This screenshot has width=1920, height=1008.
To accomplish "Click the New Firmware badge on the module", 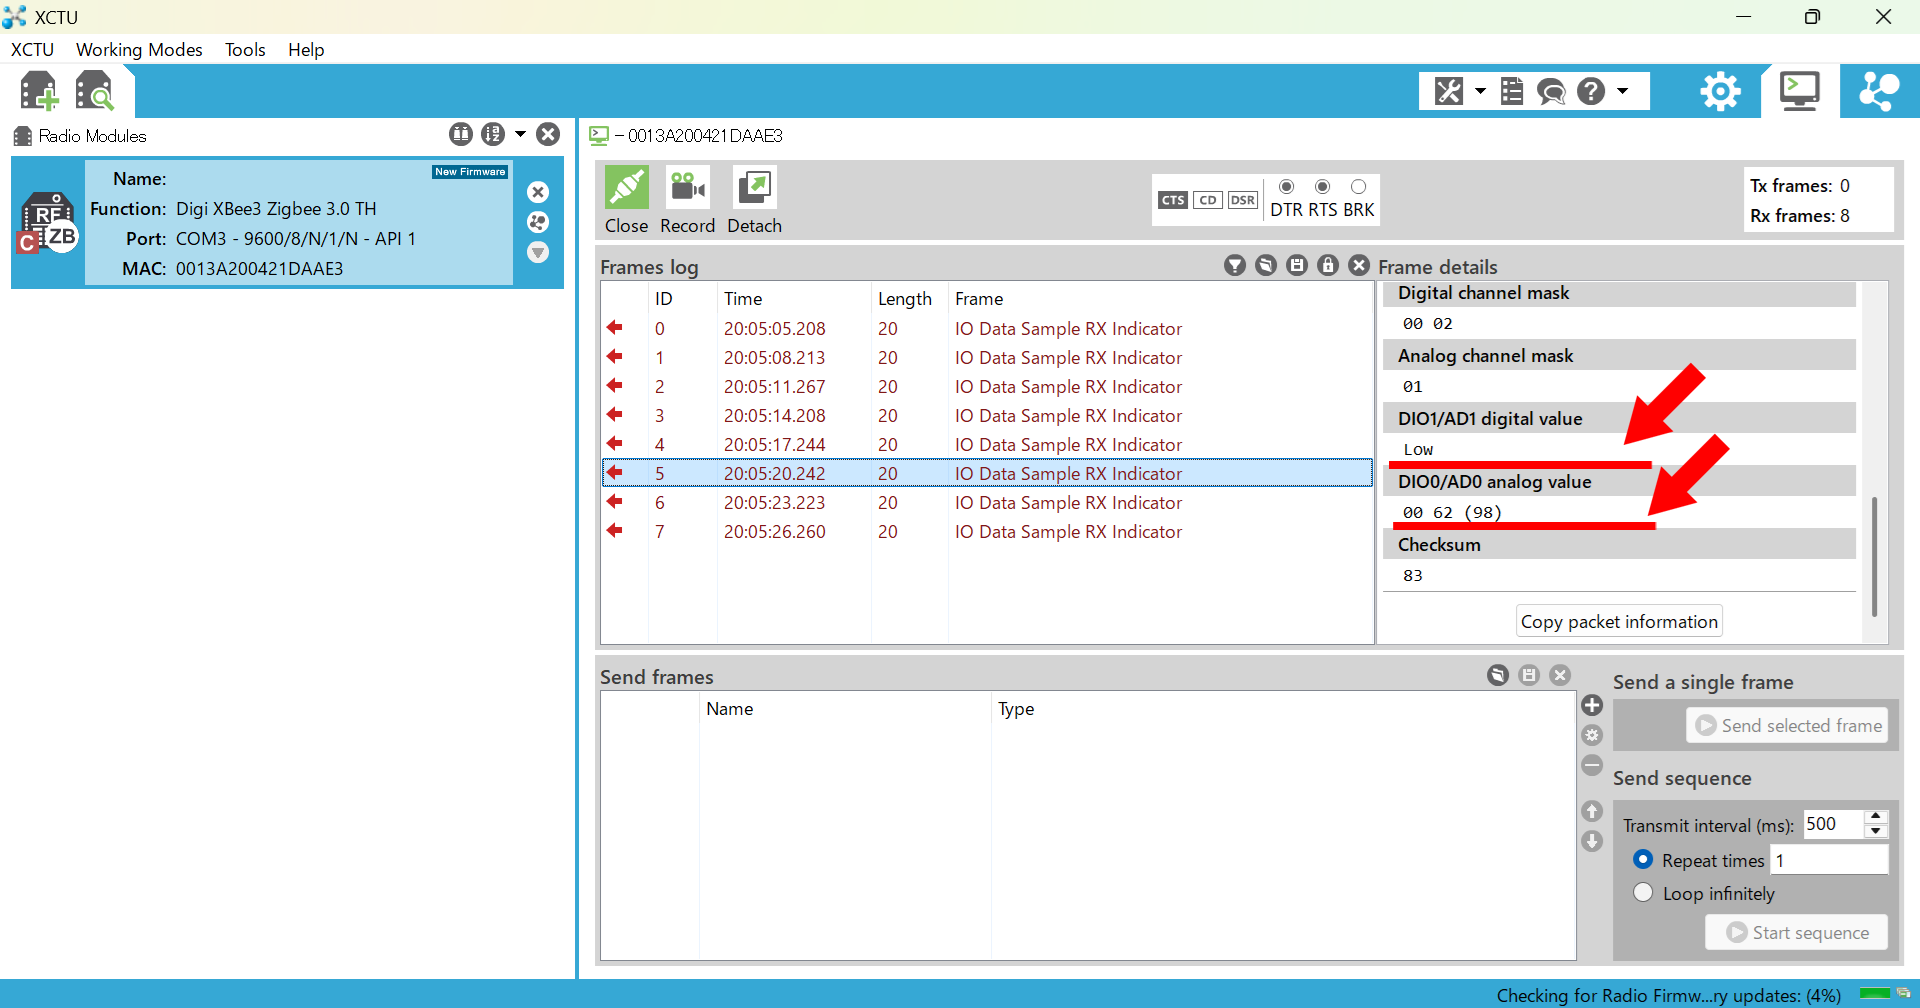I will (470, 172).
